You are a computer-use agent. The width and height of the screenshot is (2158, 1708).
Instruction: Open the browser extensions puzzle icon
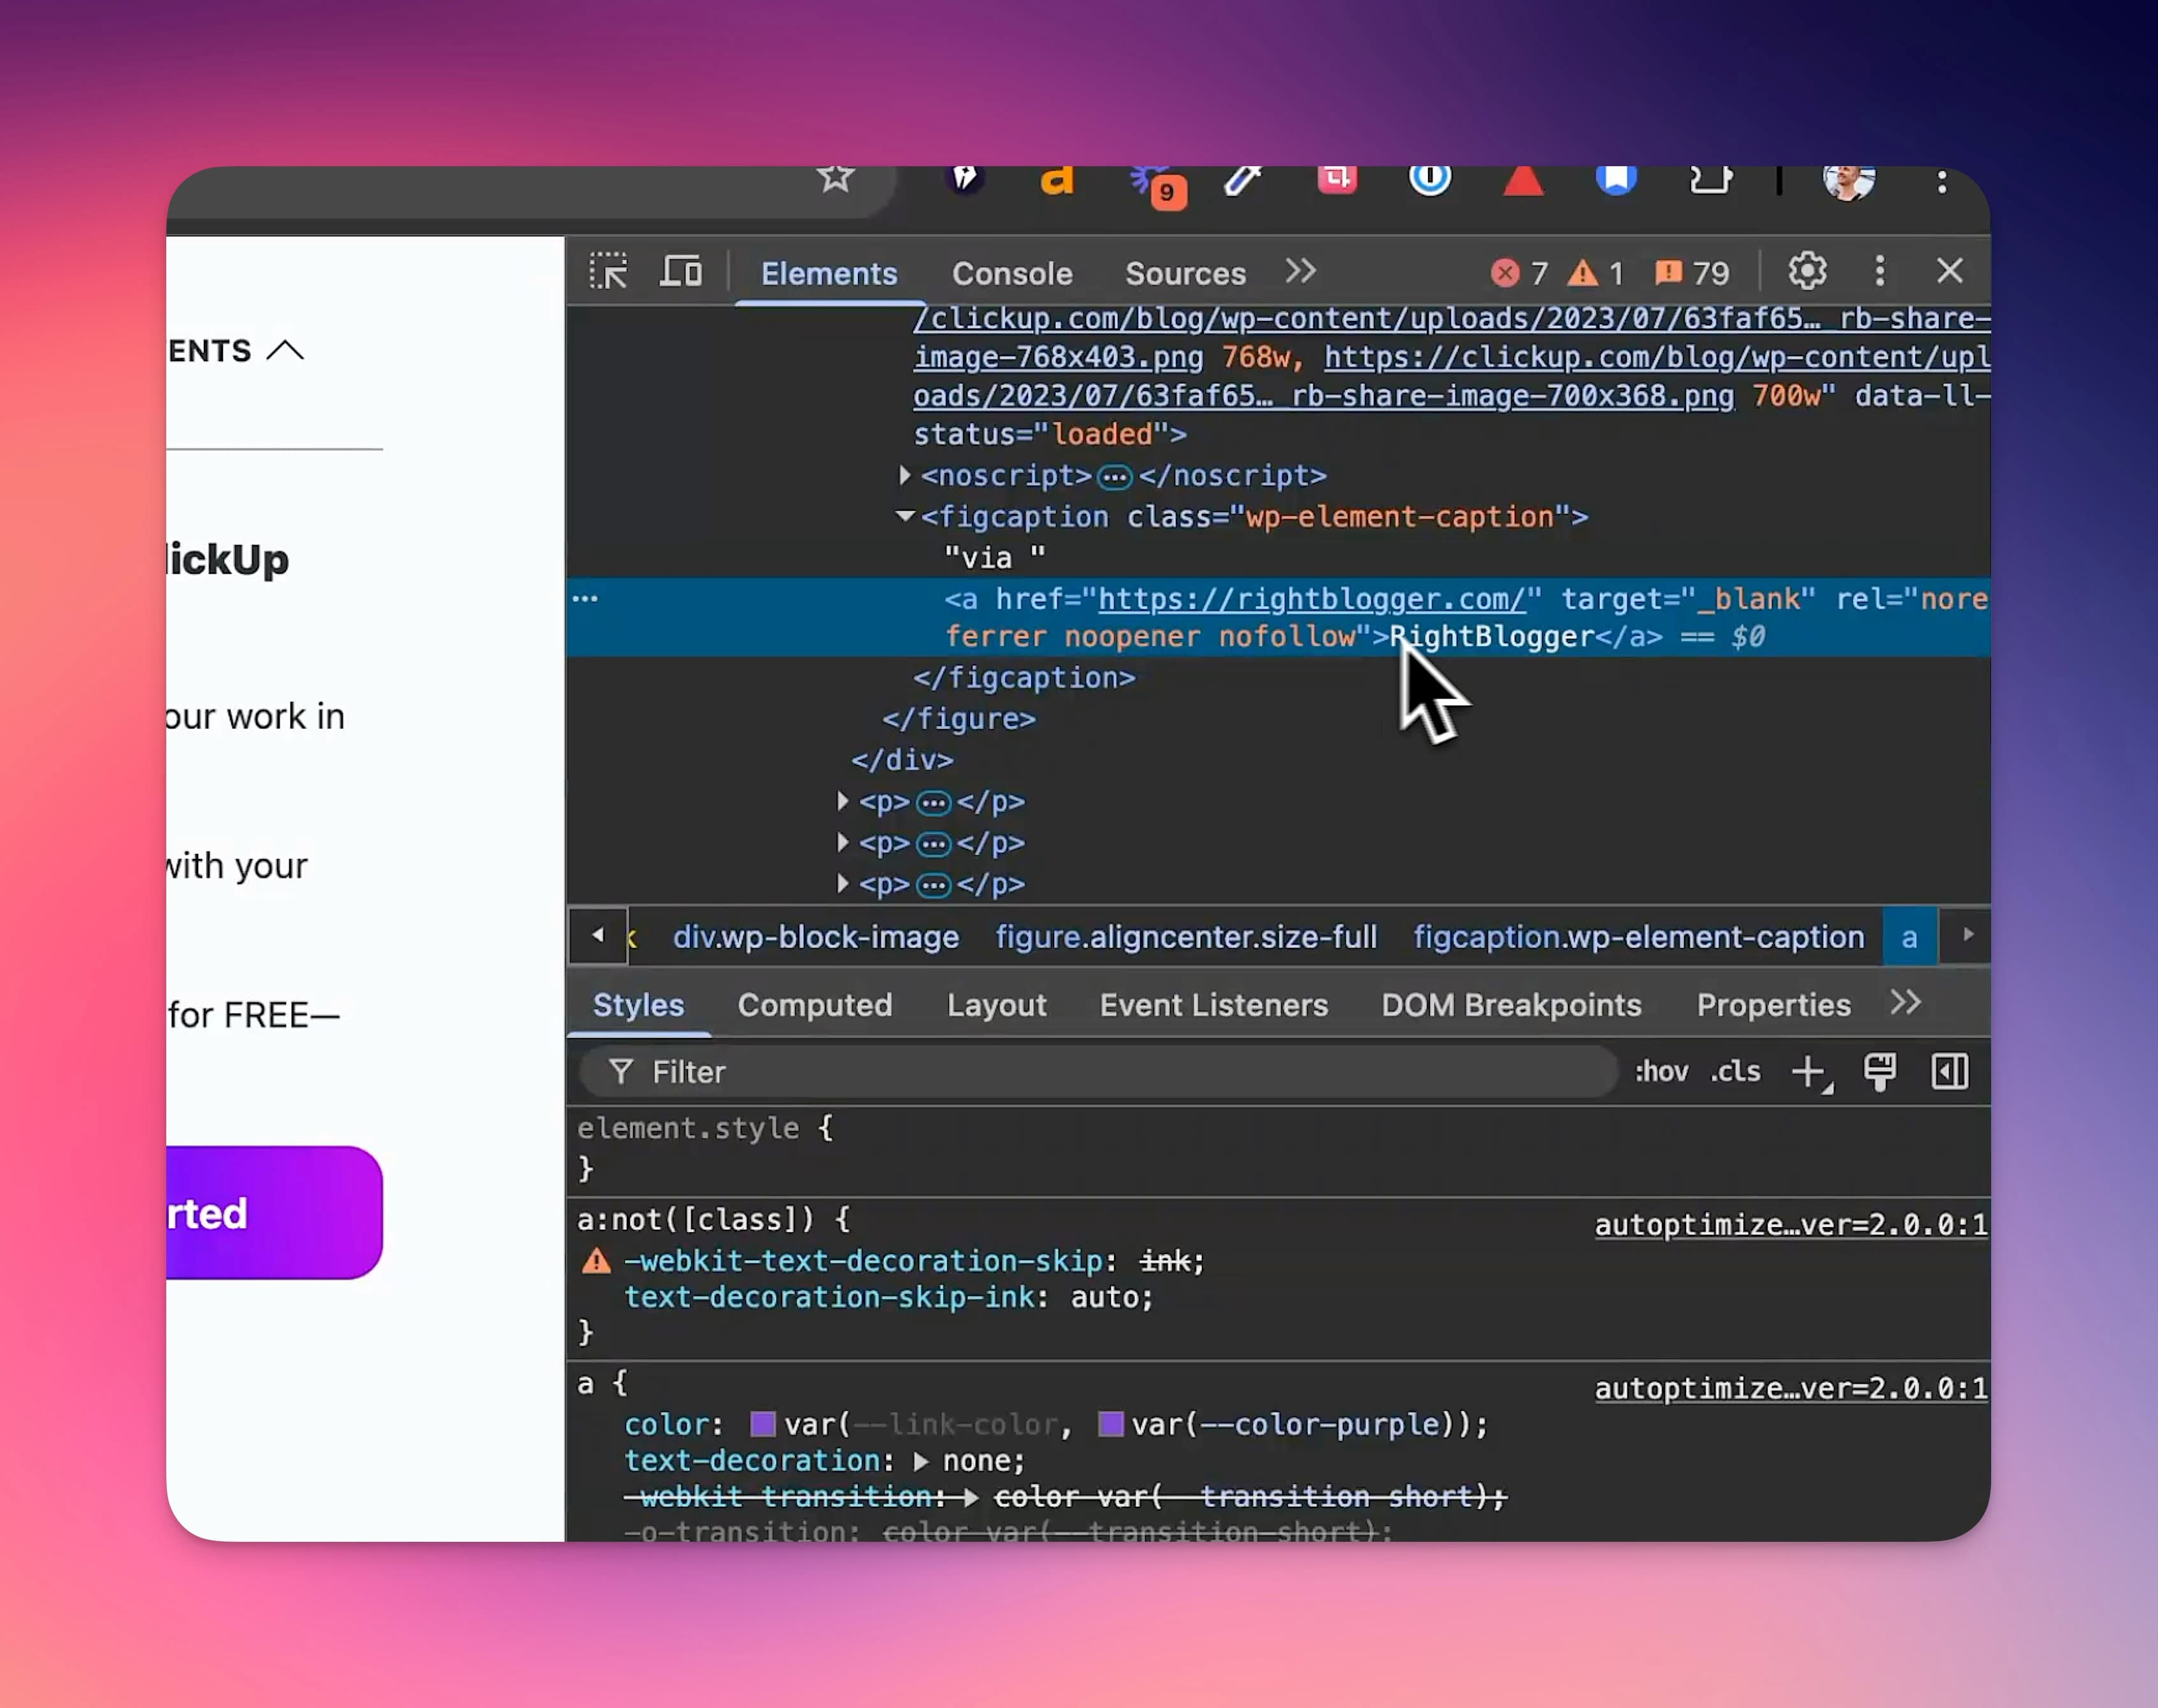[1710, 181]
